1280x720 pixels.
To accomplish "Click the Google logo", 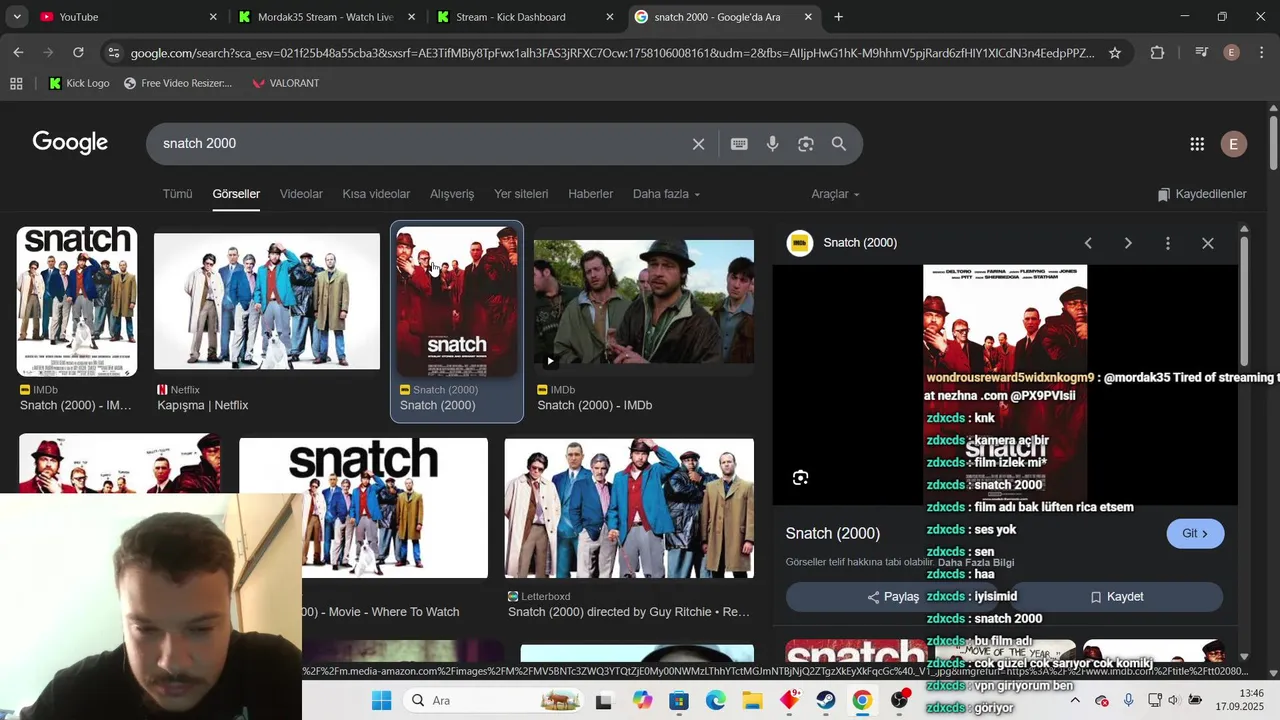I will (x=70, y=143).
